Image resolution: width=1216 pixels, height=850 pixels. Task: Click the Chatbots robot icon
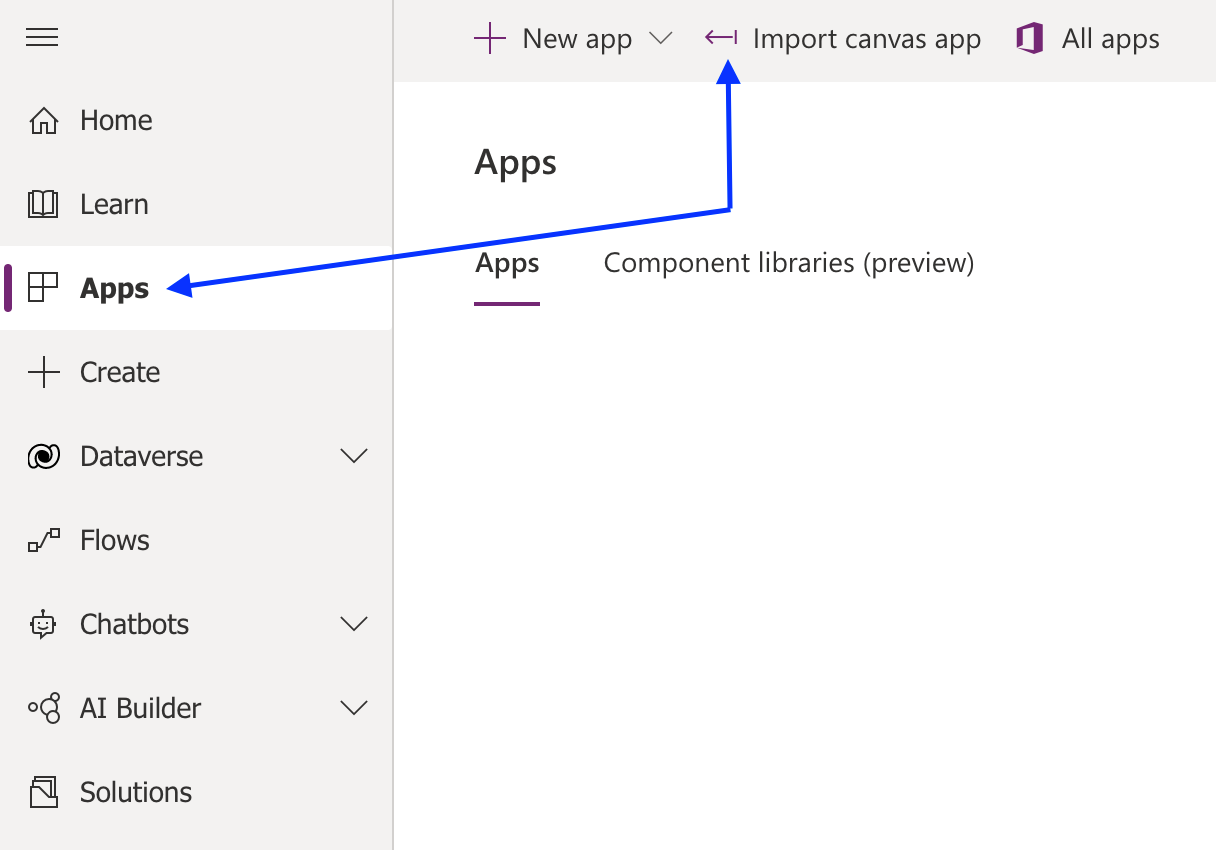(x=44, y=623)
